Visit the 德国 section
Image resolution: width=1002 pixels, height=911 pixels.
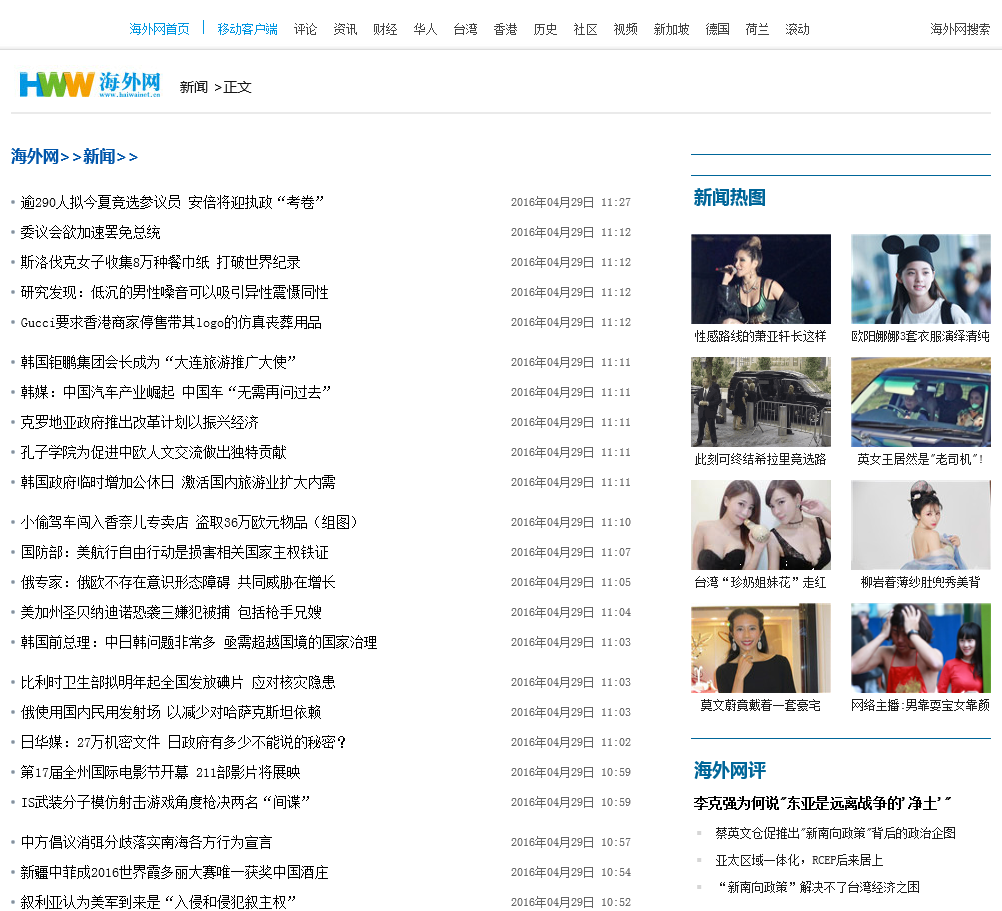pyautogui.click(x=717, y=29)
